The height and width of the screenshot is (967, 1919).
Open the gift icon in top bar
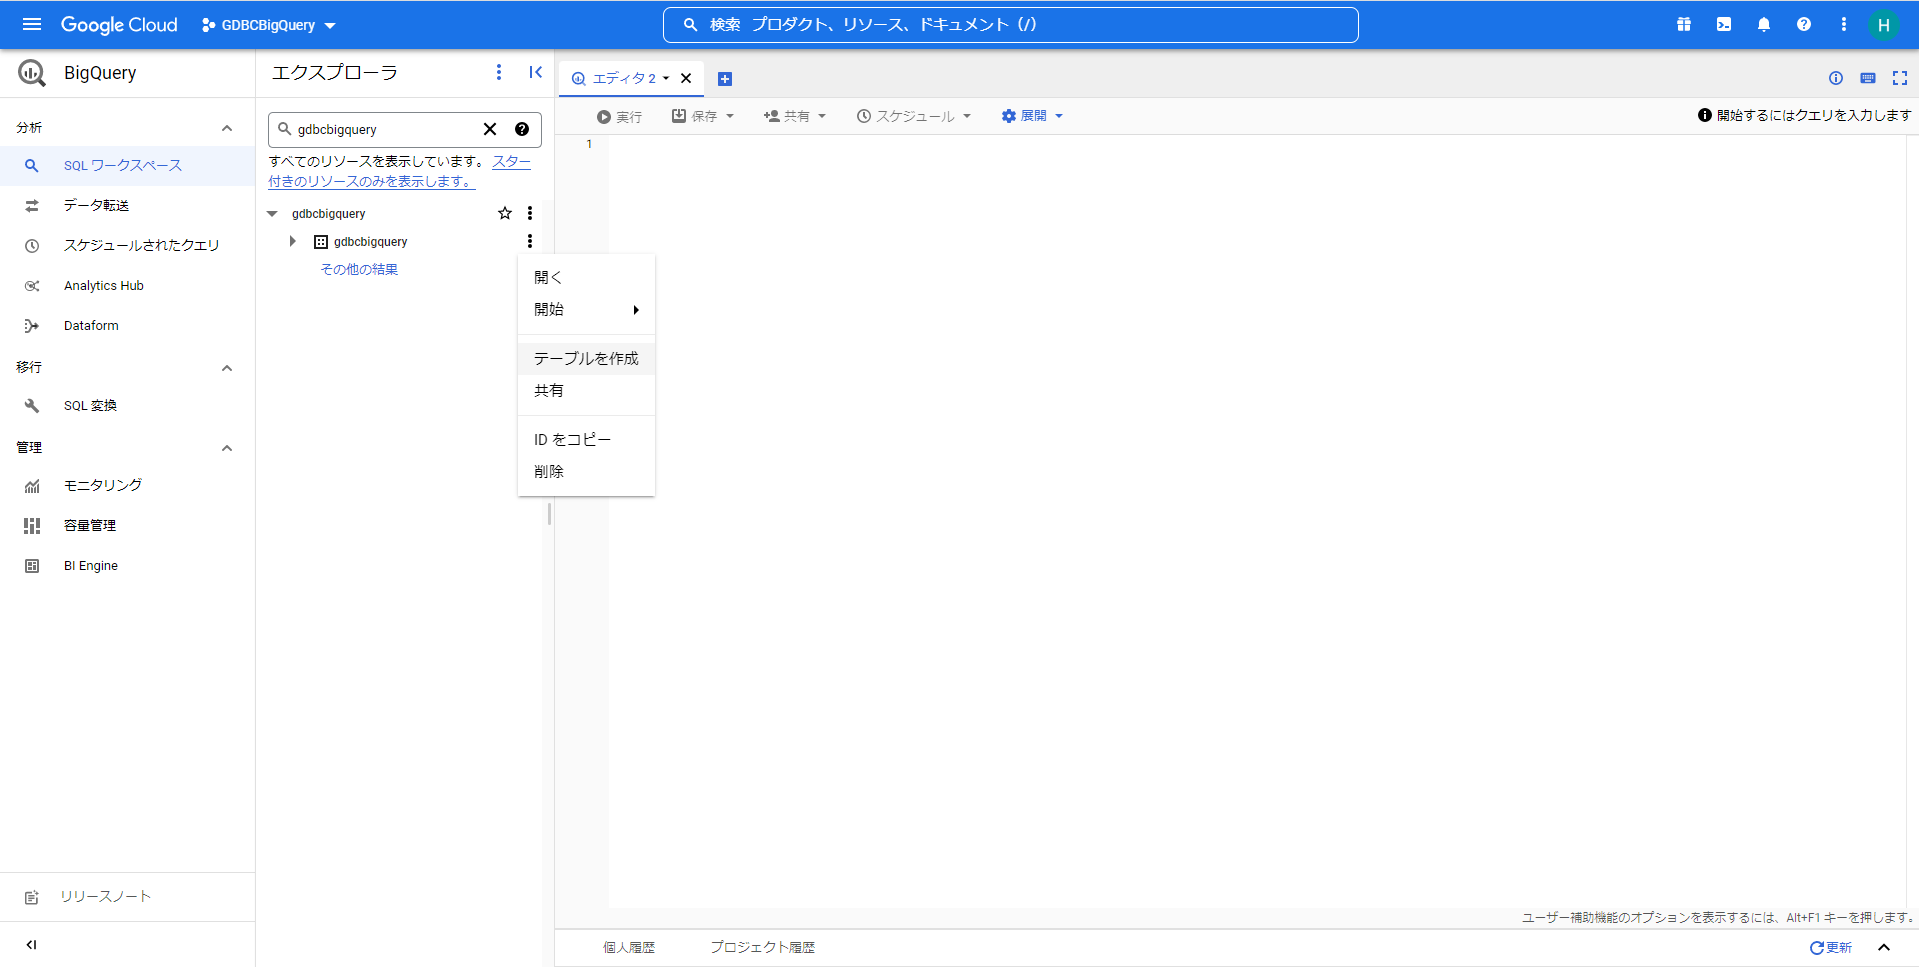tap(1684, 24)
